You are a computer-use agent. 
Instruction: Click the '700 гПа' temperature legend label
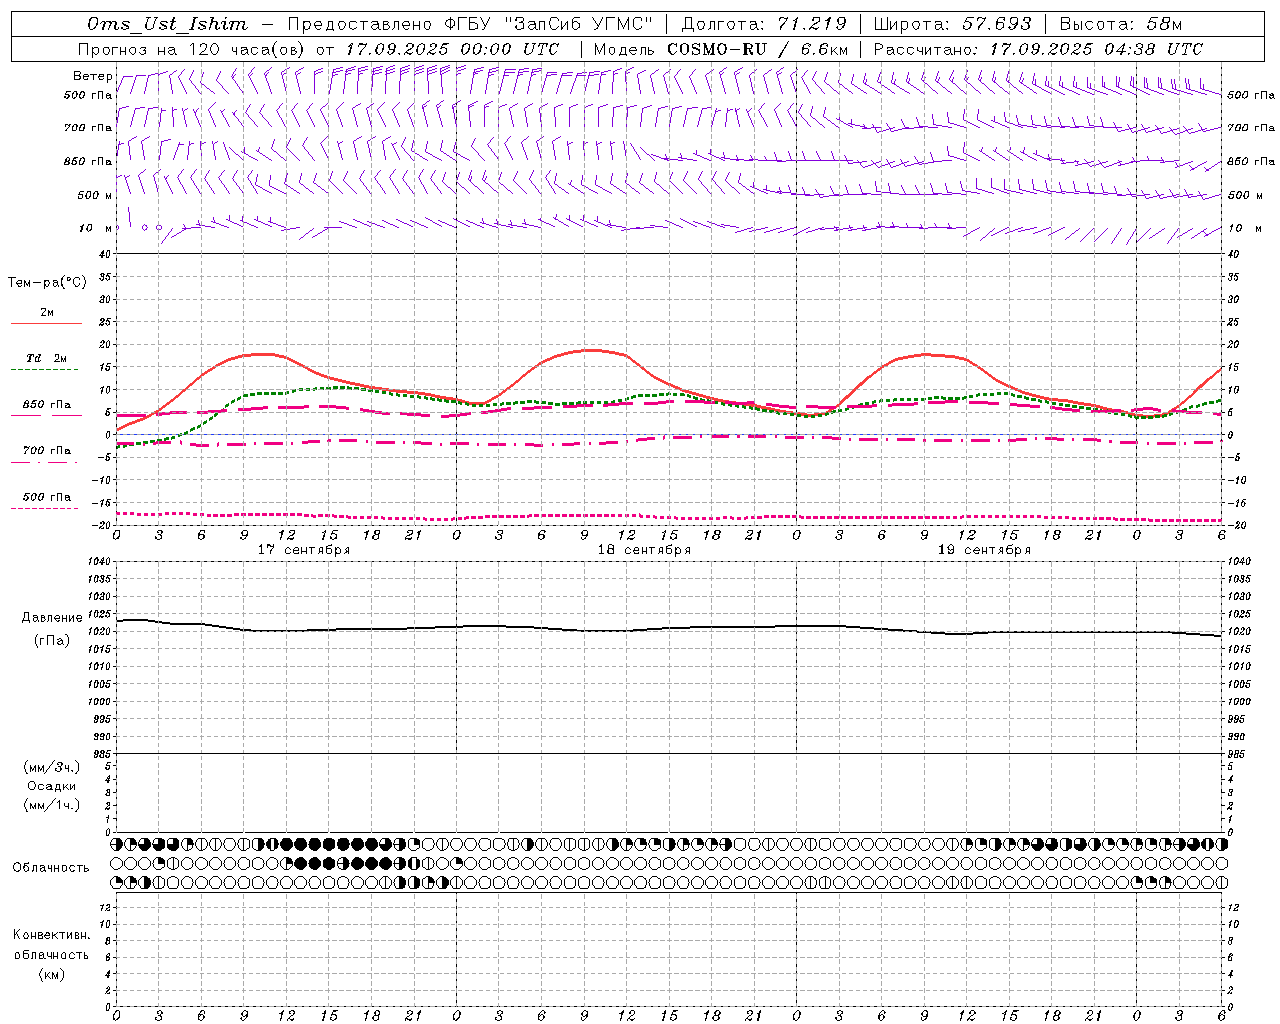coord(47,451)
